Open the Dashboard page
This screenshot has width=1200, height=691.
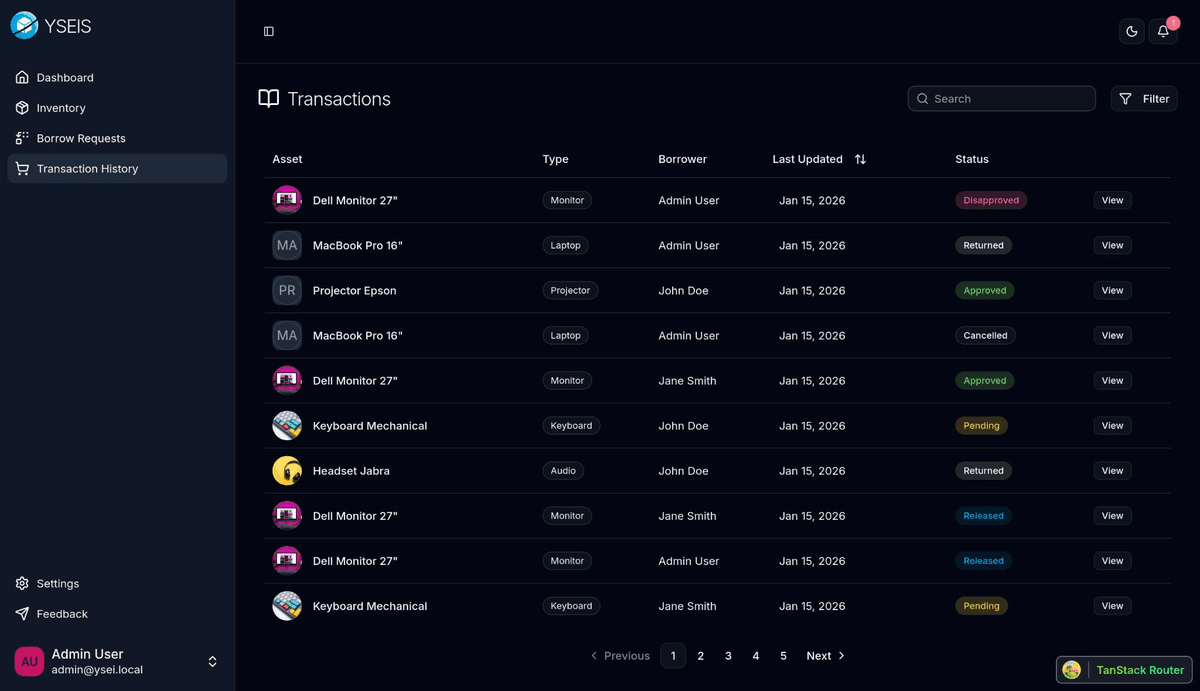tap(65, 78)
